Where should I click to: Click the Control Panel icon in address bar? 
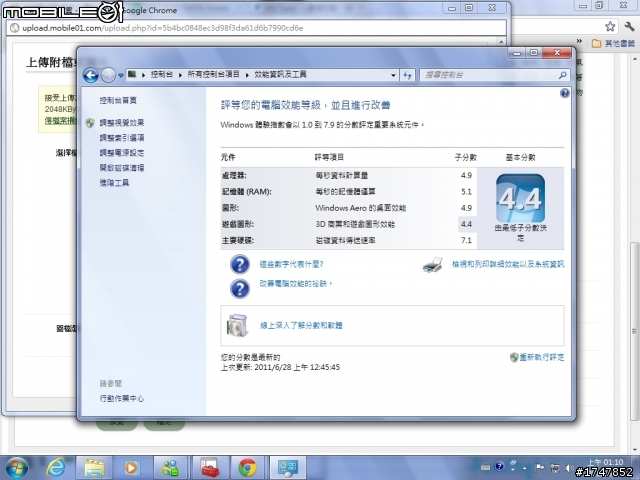click(x=132, y=74)
